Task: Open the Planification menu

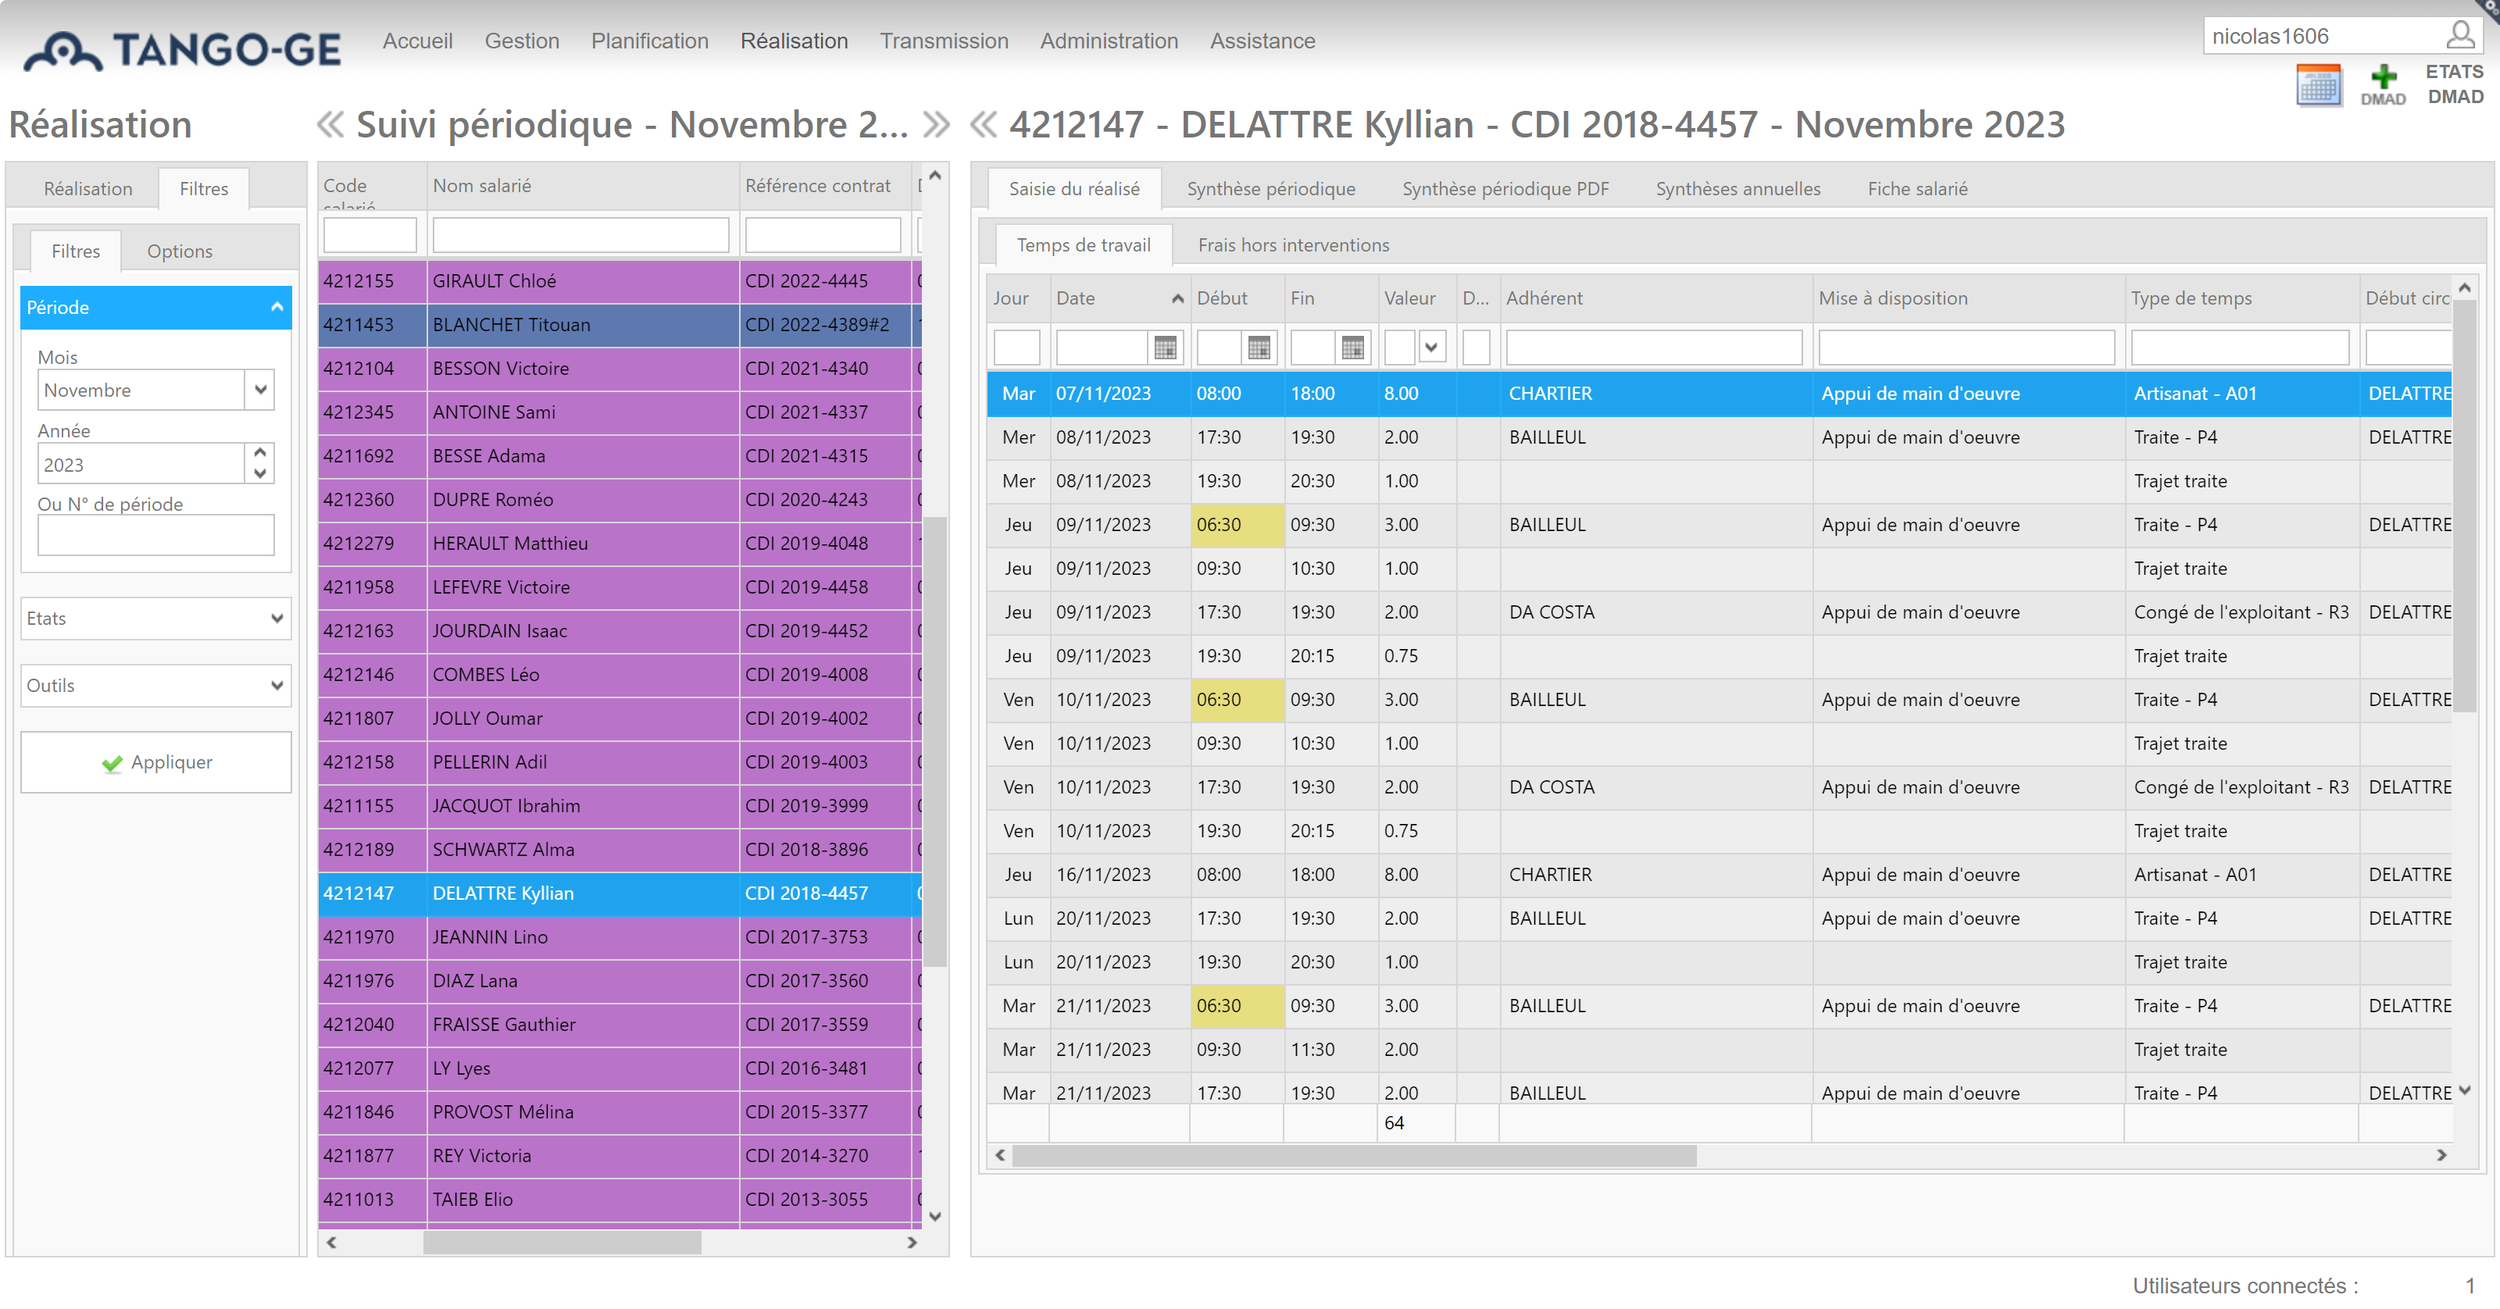Action: pos(650,41)
